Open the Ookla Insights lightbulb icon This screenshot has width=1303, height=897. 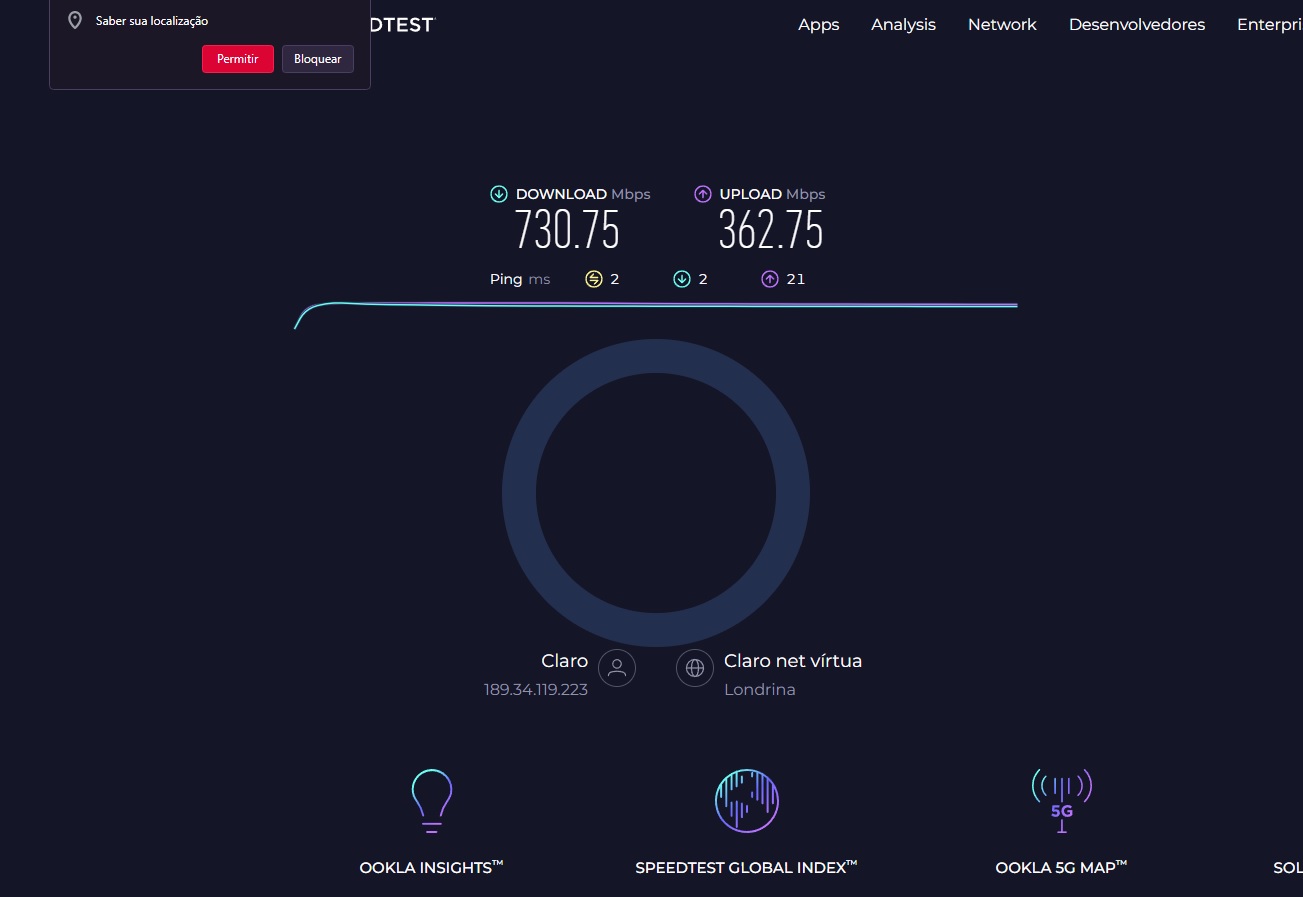click(432, 800)
